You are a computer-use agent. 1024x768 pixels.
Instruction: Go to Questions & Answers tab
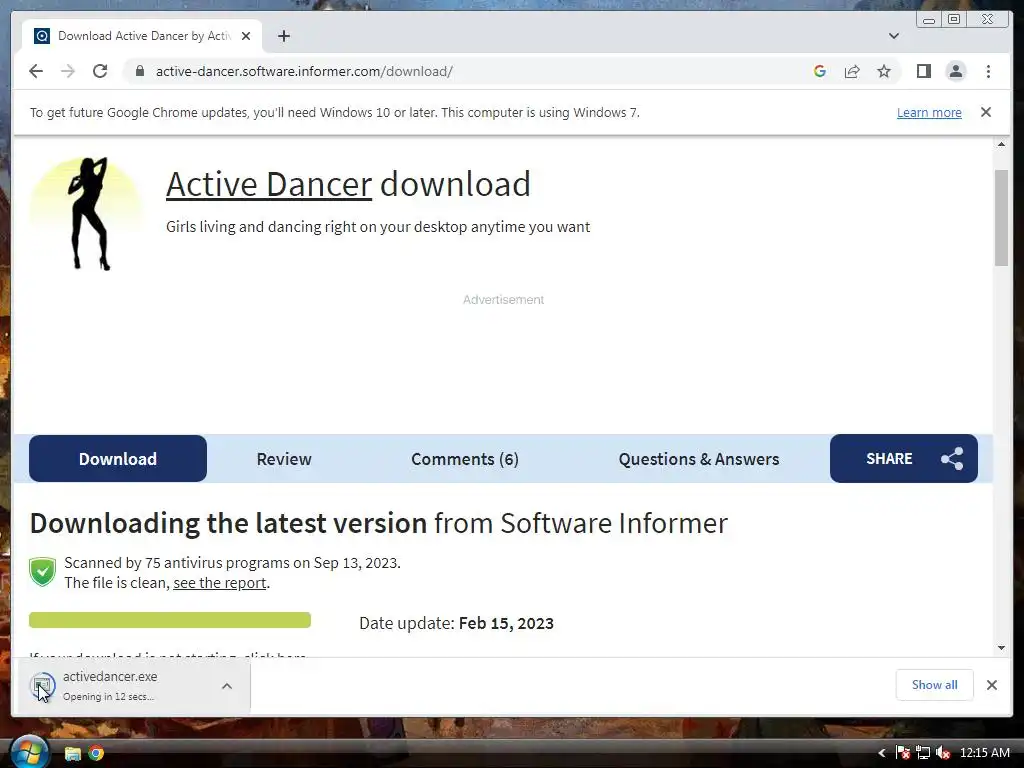[x=698, y=458]
